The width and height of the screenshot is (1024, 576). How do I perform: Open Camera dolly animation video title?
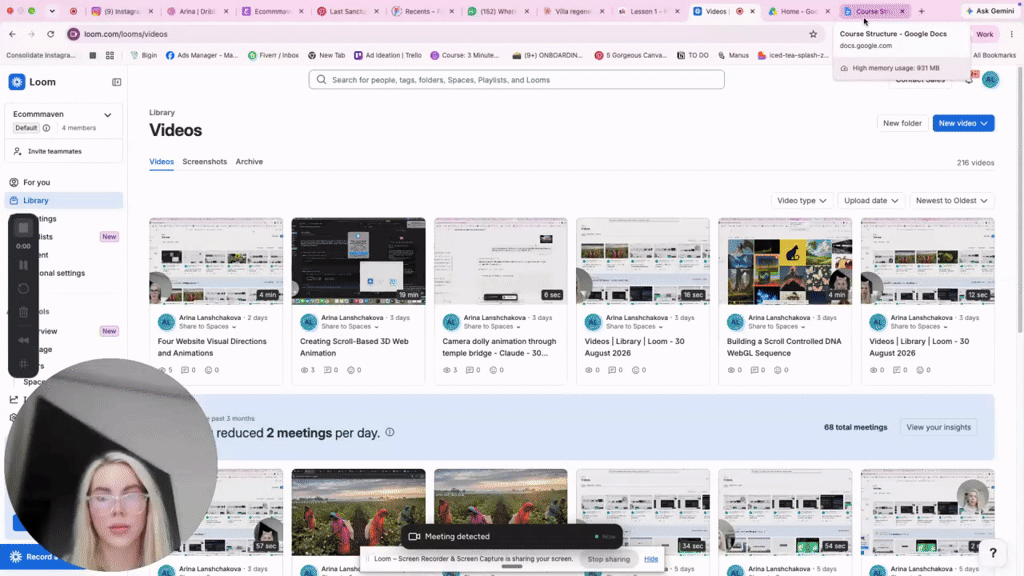pos(499,347)
